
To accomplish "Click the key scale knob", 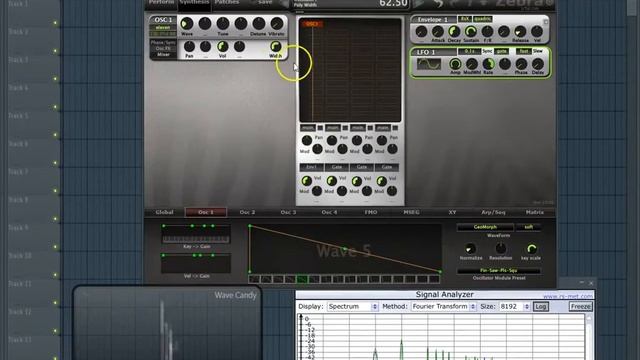I will 531,249.
